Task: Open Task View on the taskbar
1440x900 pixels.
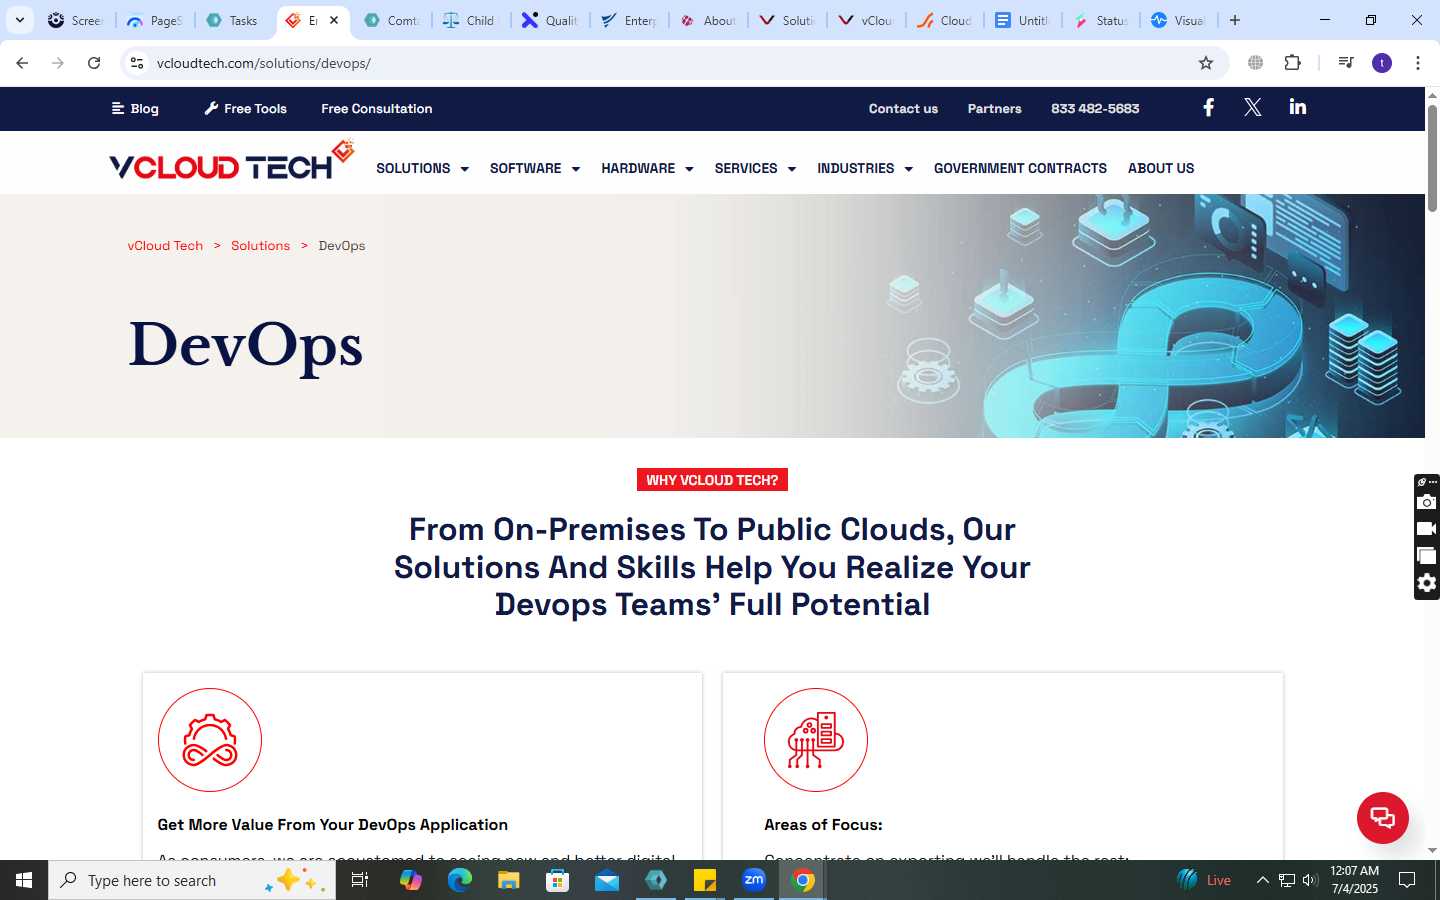Action: [x=360, y=880]
